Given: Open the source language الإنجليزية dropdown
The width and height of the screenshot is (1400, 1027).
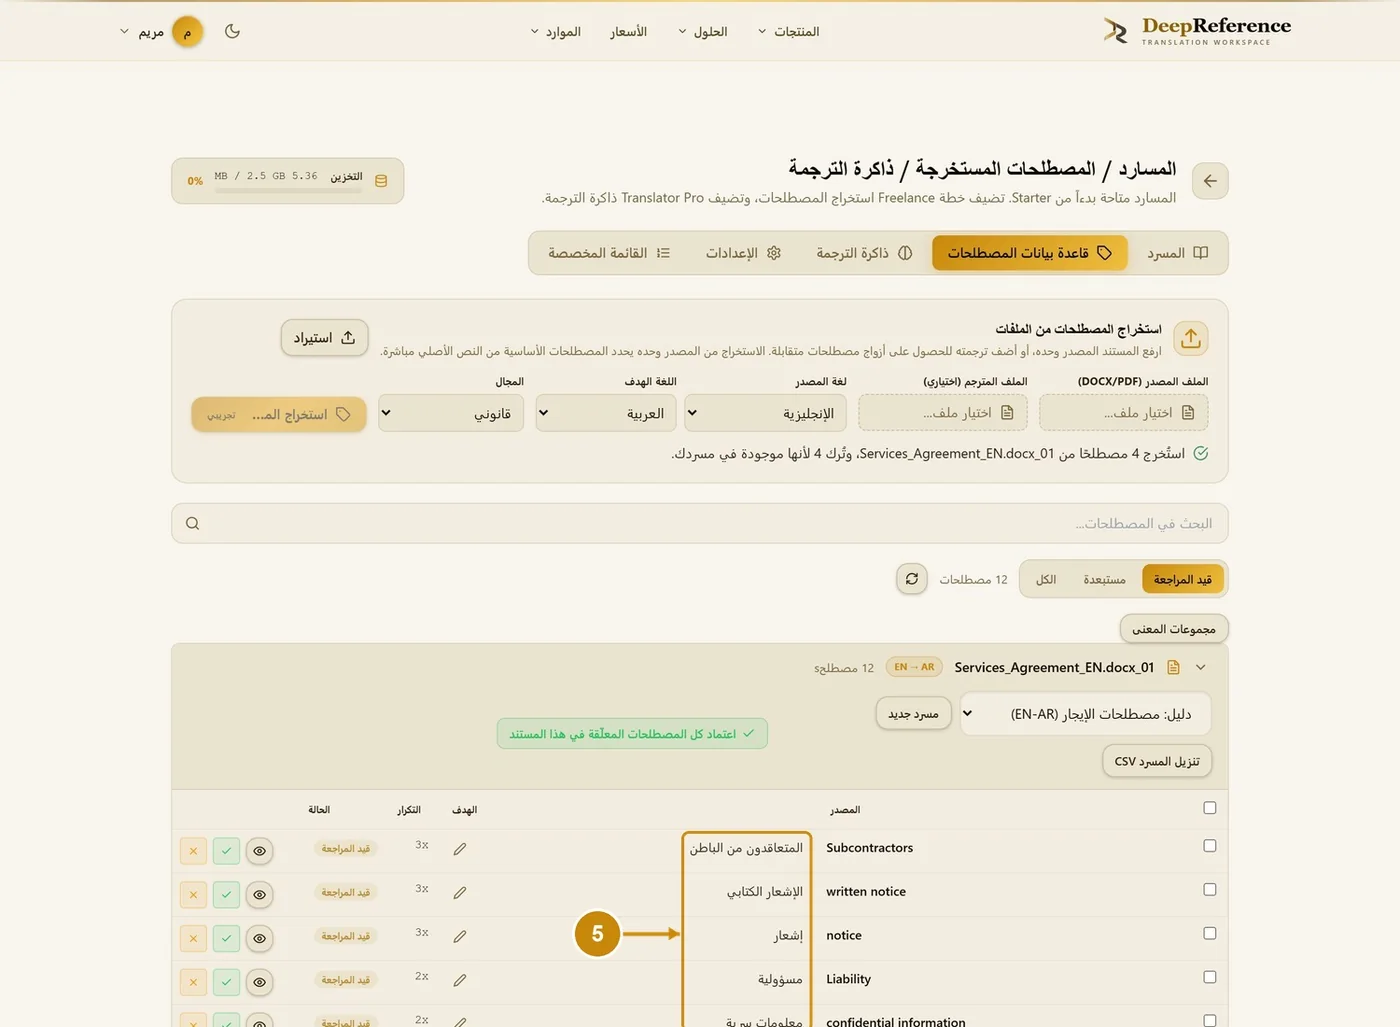Looking at the screenshot, I should (766, 413).
